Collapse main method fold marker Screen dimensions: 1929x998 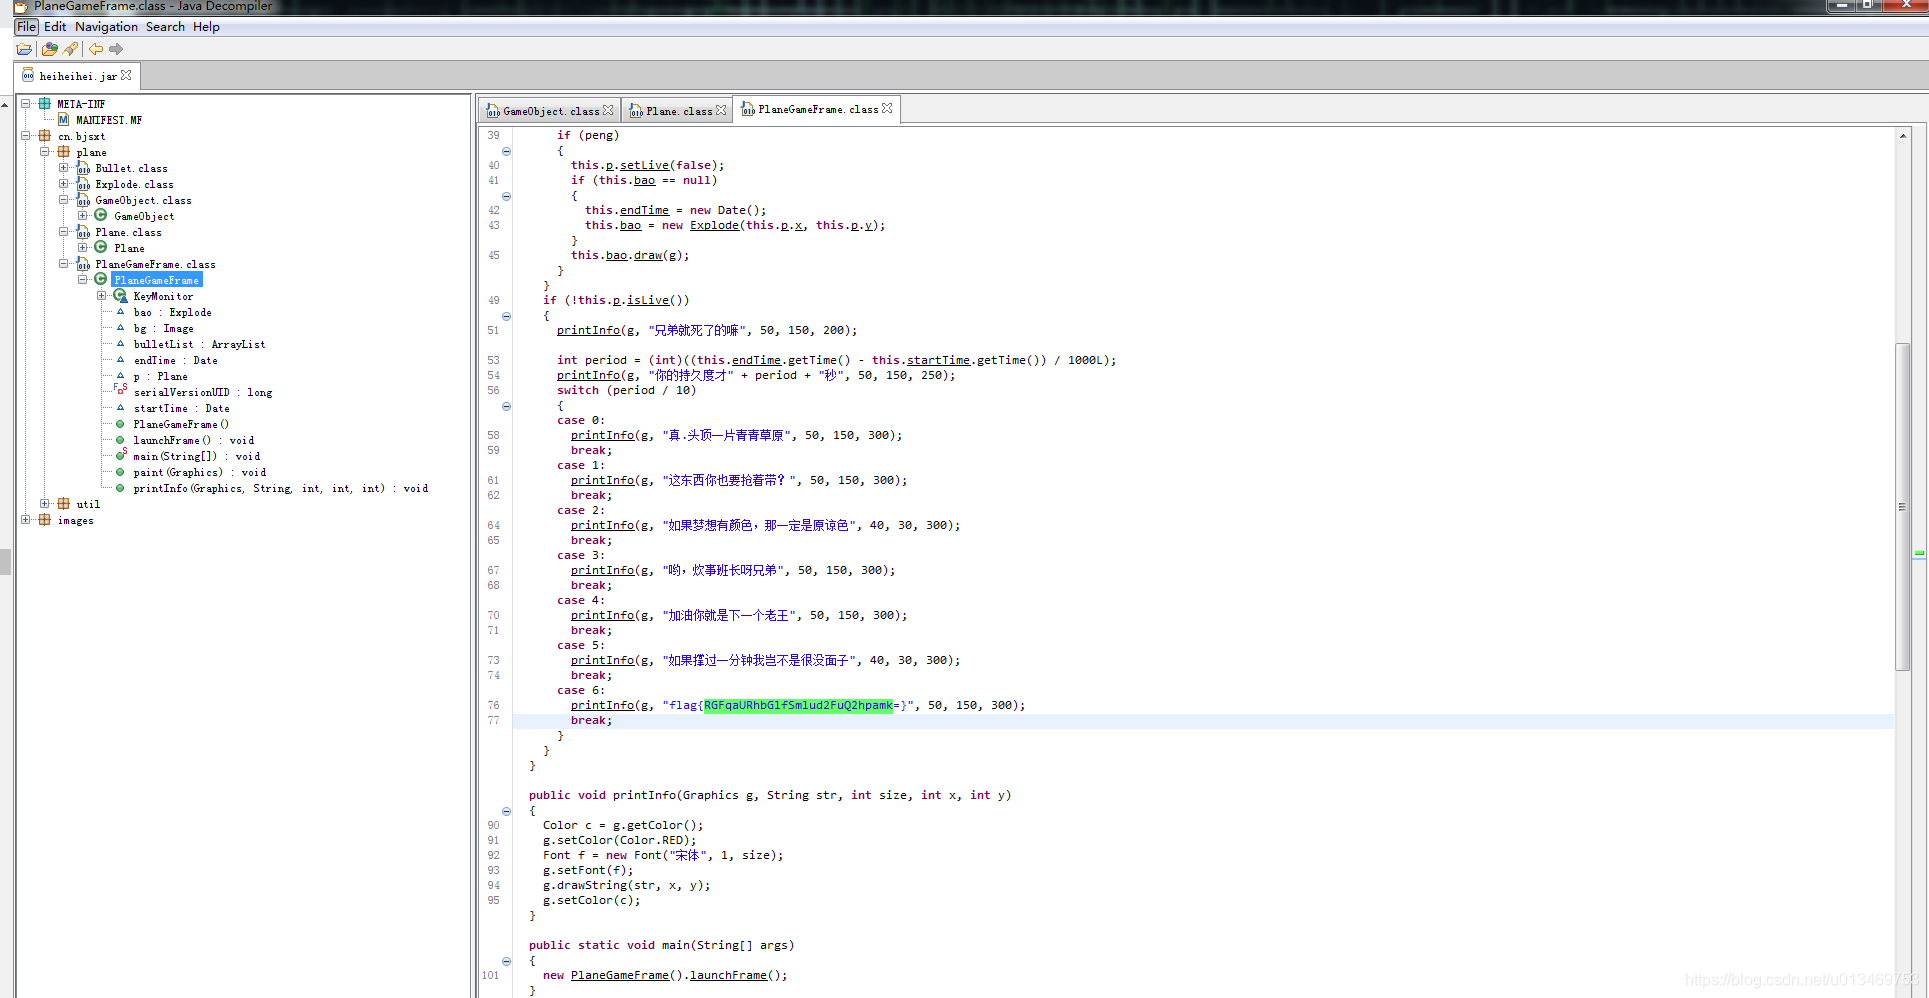point(506,961)
